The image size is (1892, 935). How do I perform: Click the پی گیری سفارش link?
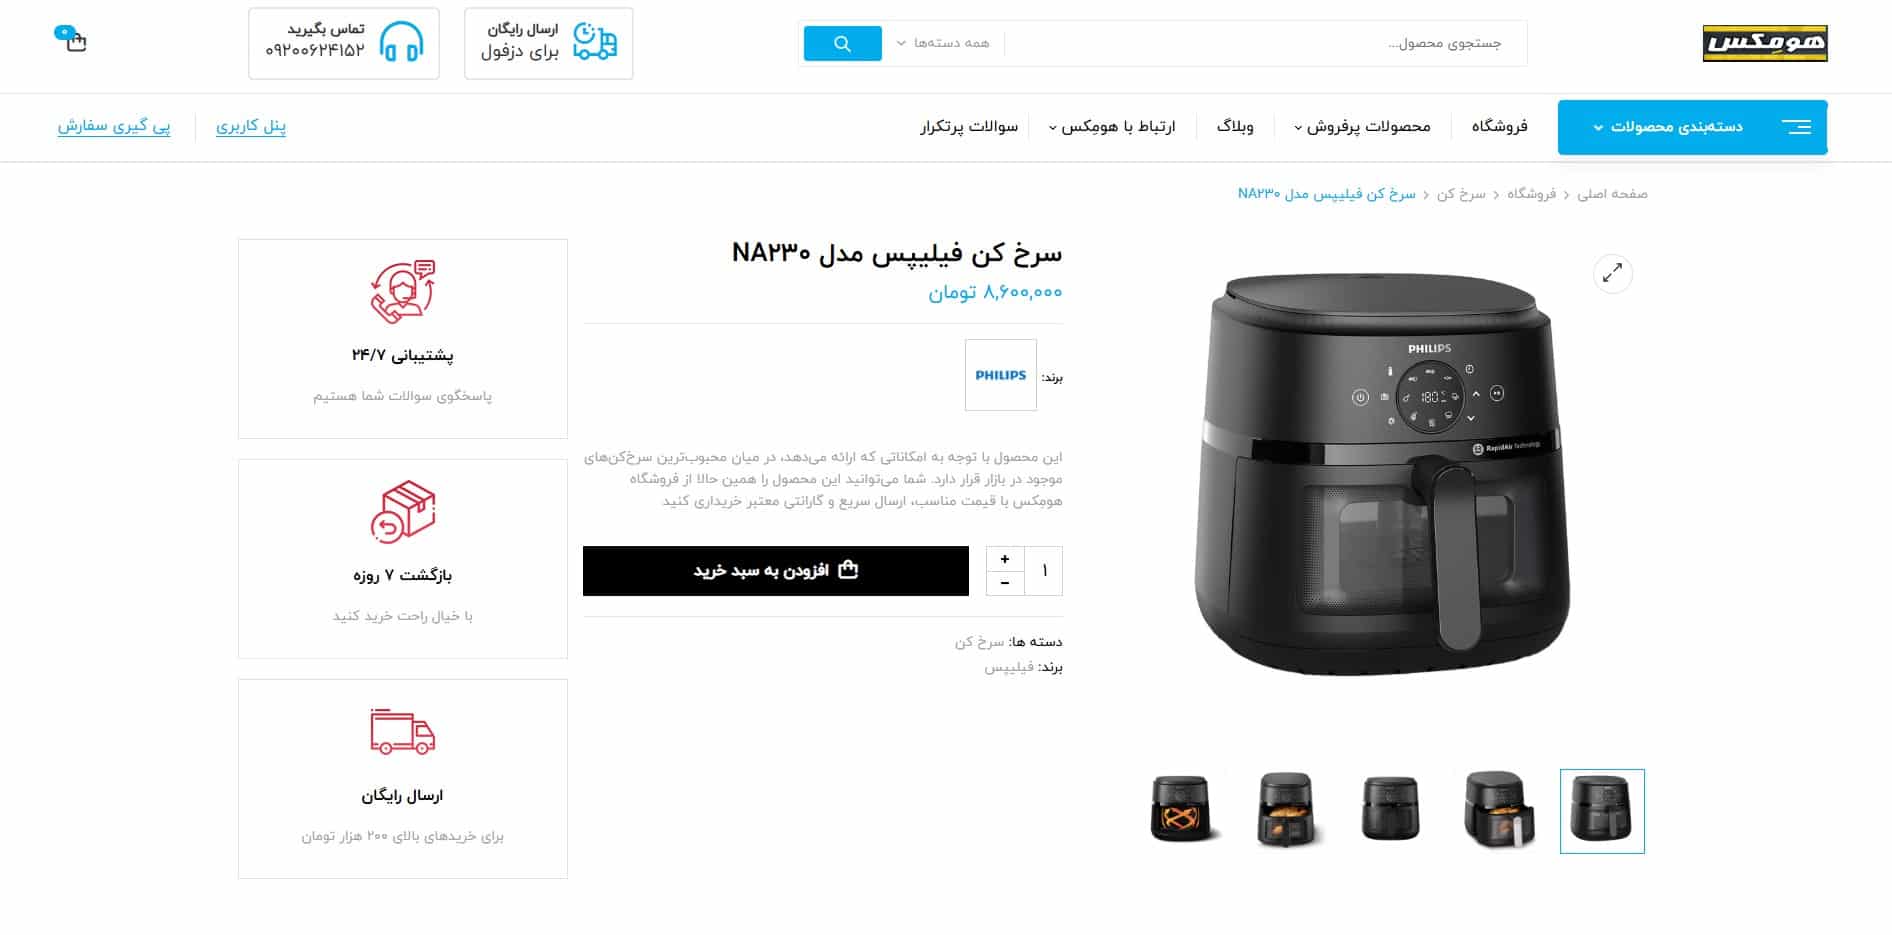114,126
